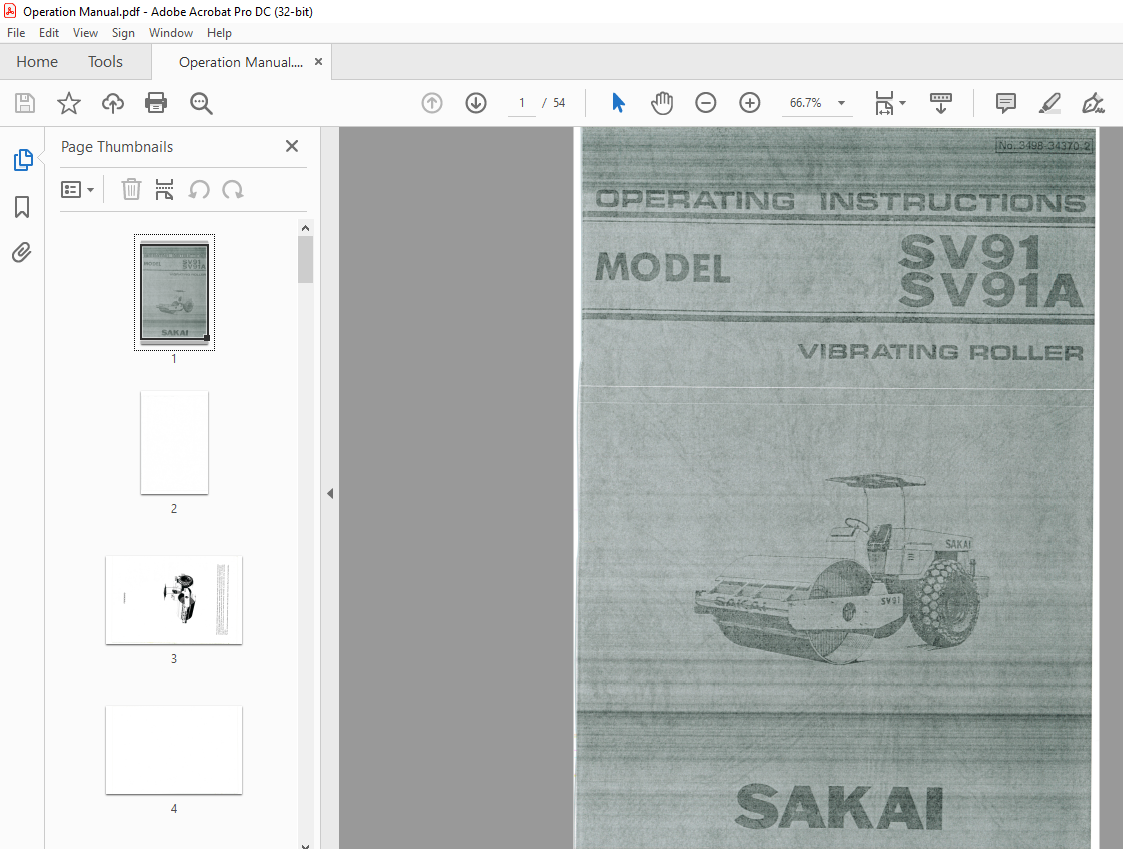Click thumbnails panel scrollbar thumb
1123x849 pixels.
306,259
